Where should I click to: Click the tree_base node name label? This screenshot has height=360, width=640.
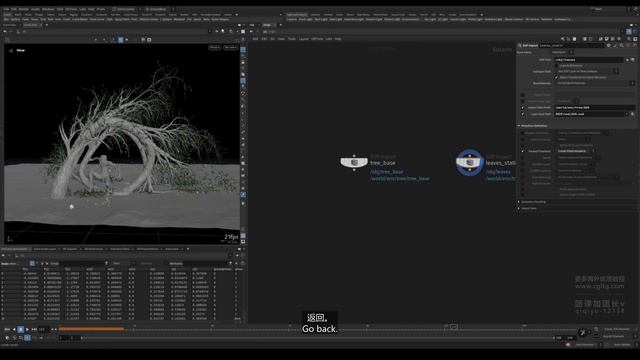tap(383, 163)
